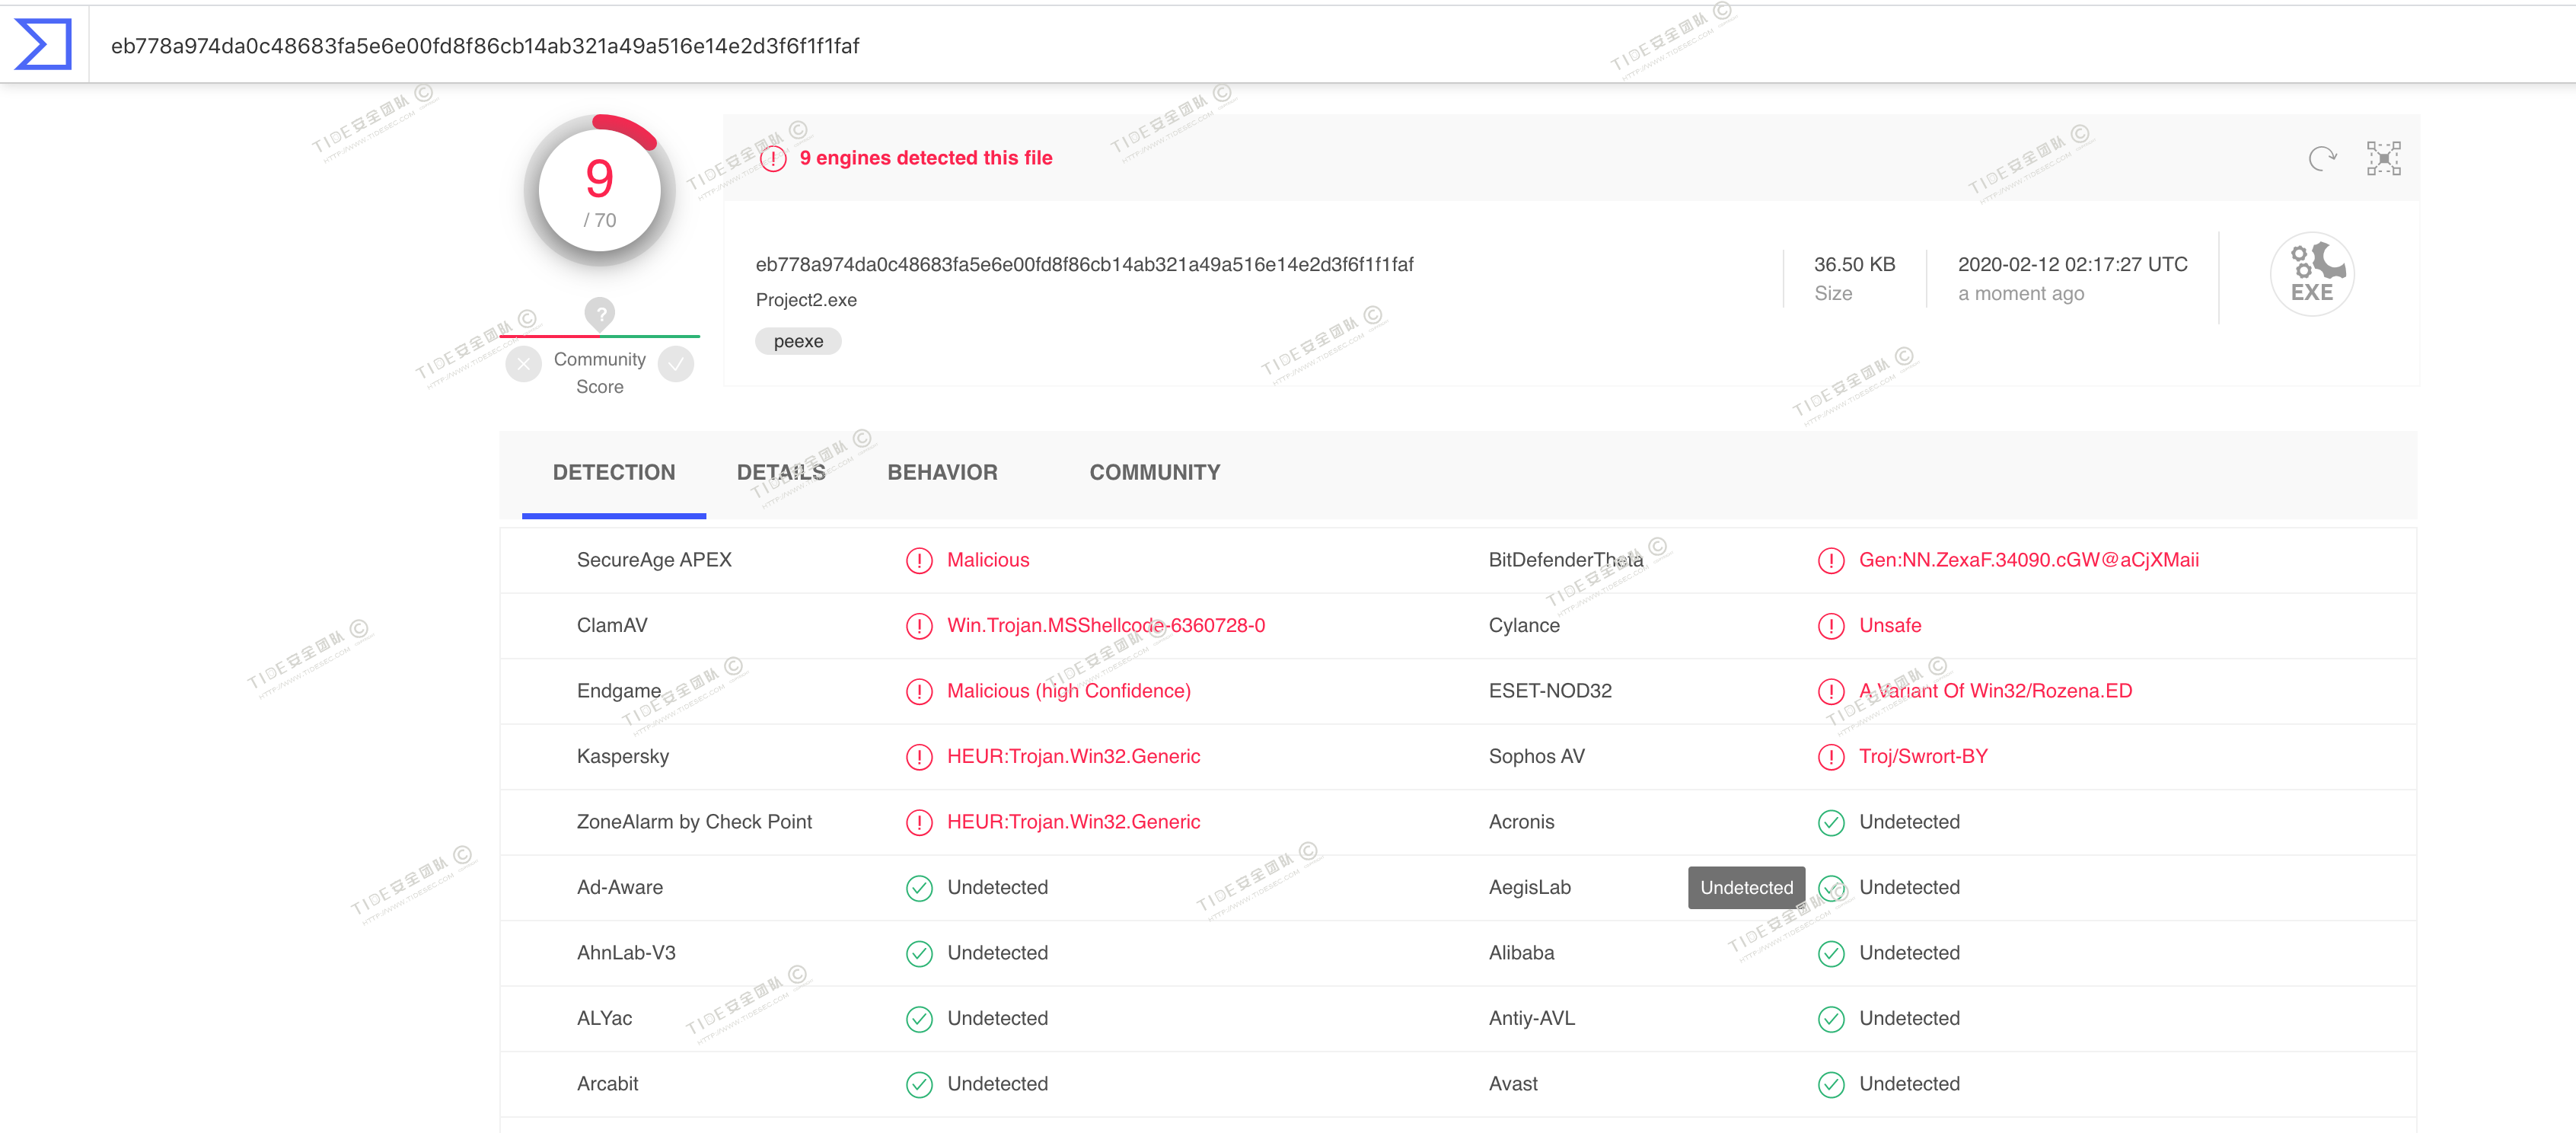Viewport: 2576px width, 1133px height.
Task: Click the reanalyze refresh icon
Action: pyautogui.click(x=2322, y=158)
